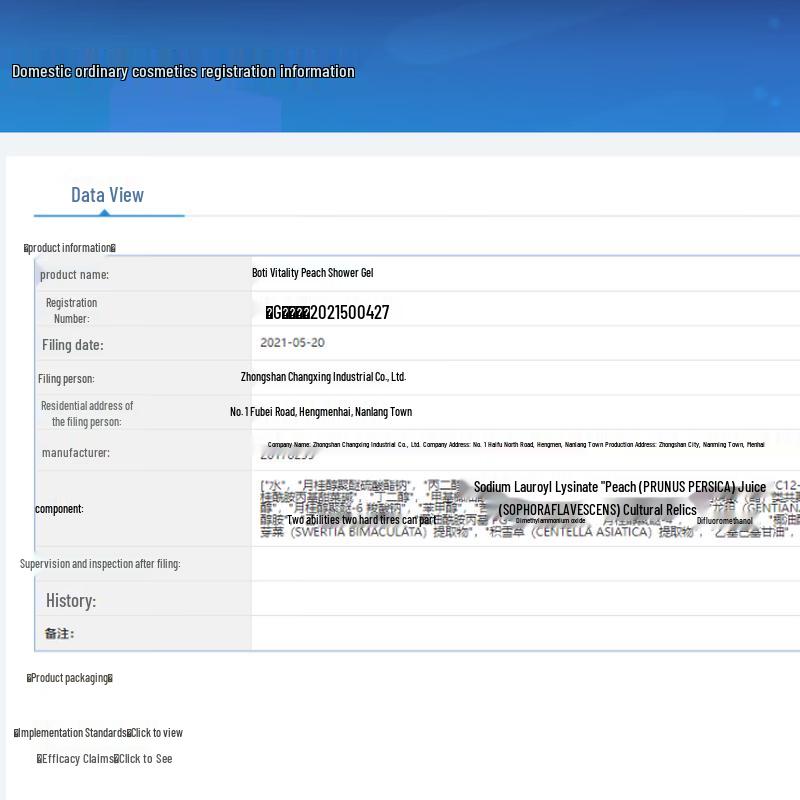The image size is (800, 800).
Task: Click the filing date 2021-05-20
Action: tap(292, 342)
